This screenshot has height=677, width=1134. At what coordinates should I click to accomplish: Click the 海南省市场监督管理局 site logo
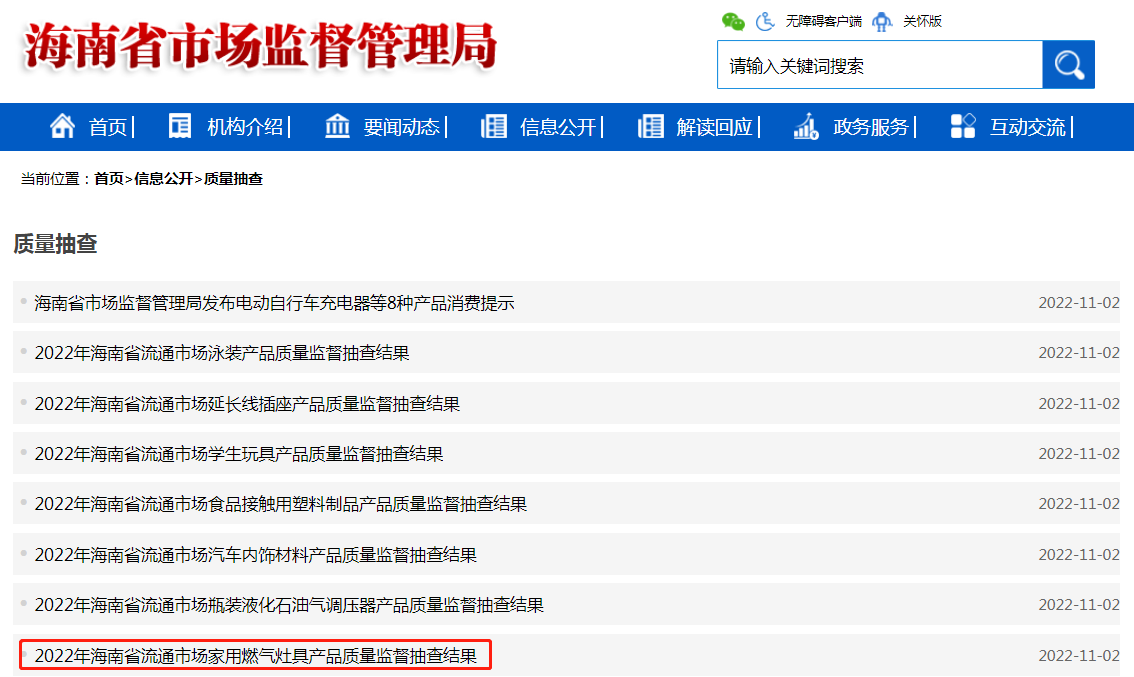tap(260, 46)
